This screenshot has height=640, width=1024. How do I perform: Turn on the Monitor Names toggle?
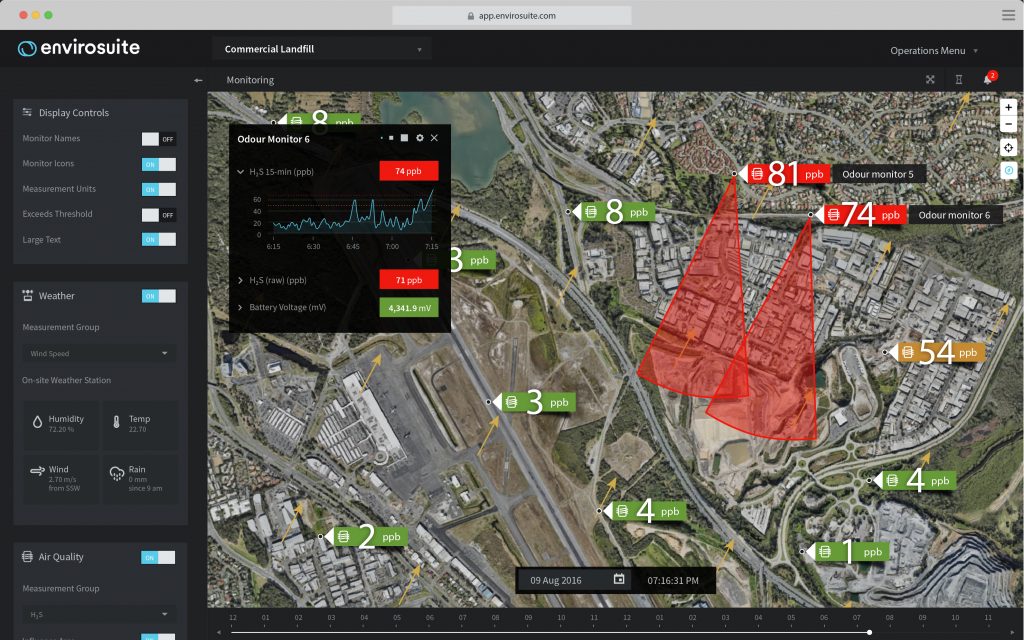pos(159,139)
